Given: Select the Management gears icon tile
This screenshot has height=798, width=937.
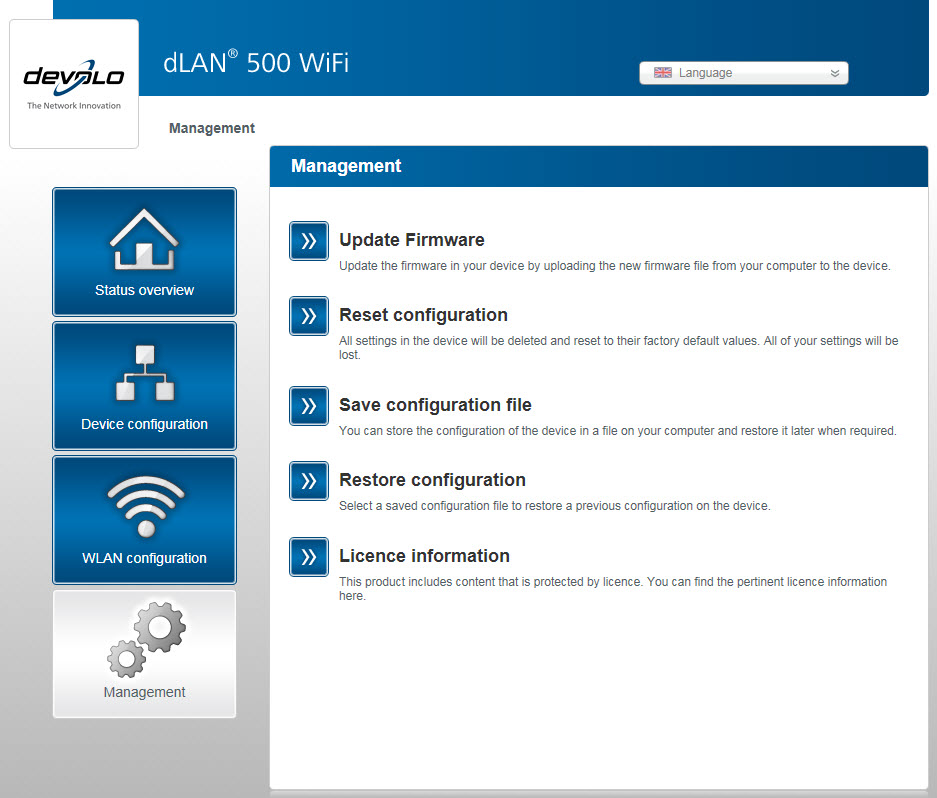Looking at the screenshot, I should [x=144, y=654].
